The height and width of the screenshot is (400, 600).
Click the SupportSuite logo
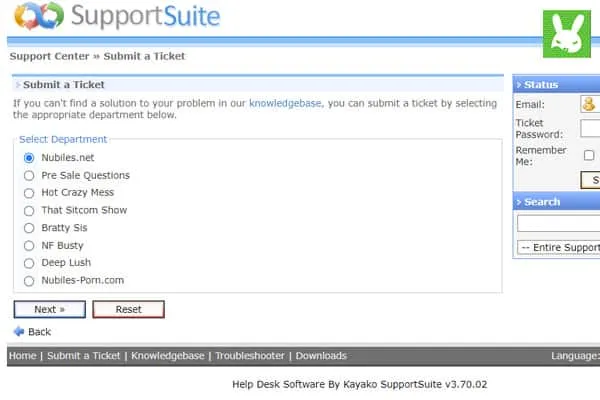click(x=117, y=16)
